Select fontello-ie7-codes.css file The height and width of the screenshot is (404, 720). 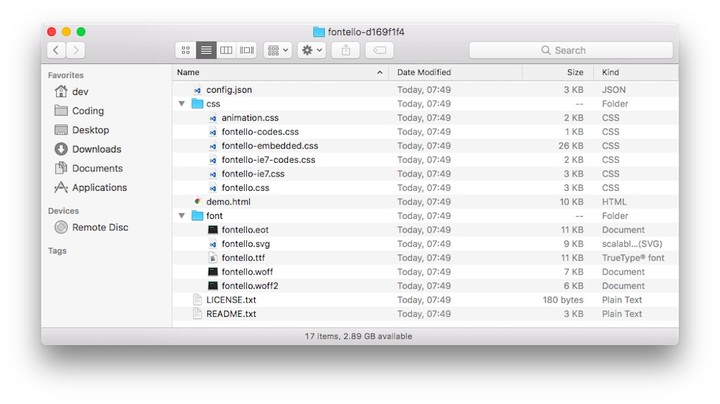[x=268, y=160]
